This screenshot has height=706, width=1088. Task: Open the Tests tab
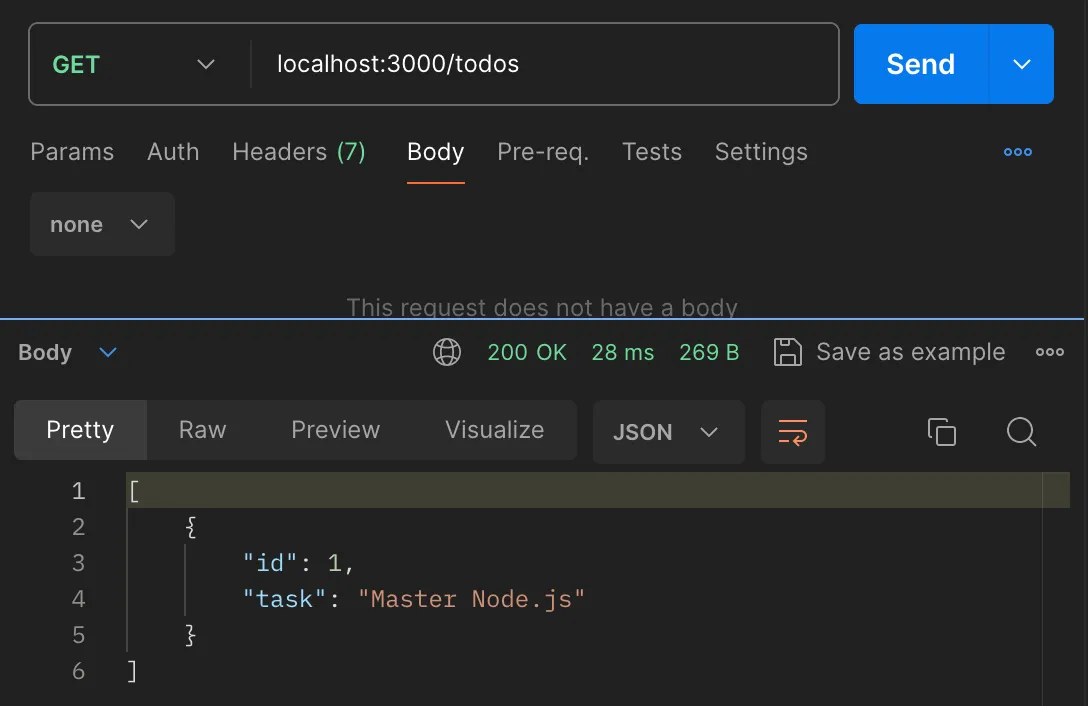click(x=651, y=152)
